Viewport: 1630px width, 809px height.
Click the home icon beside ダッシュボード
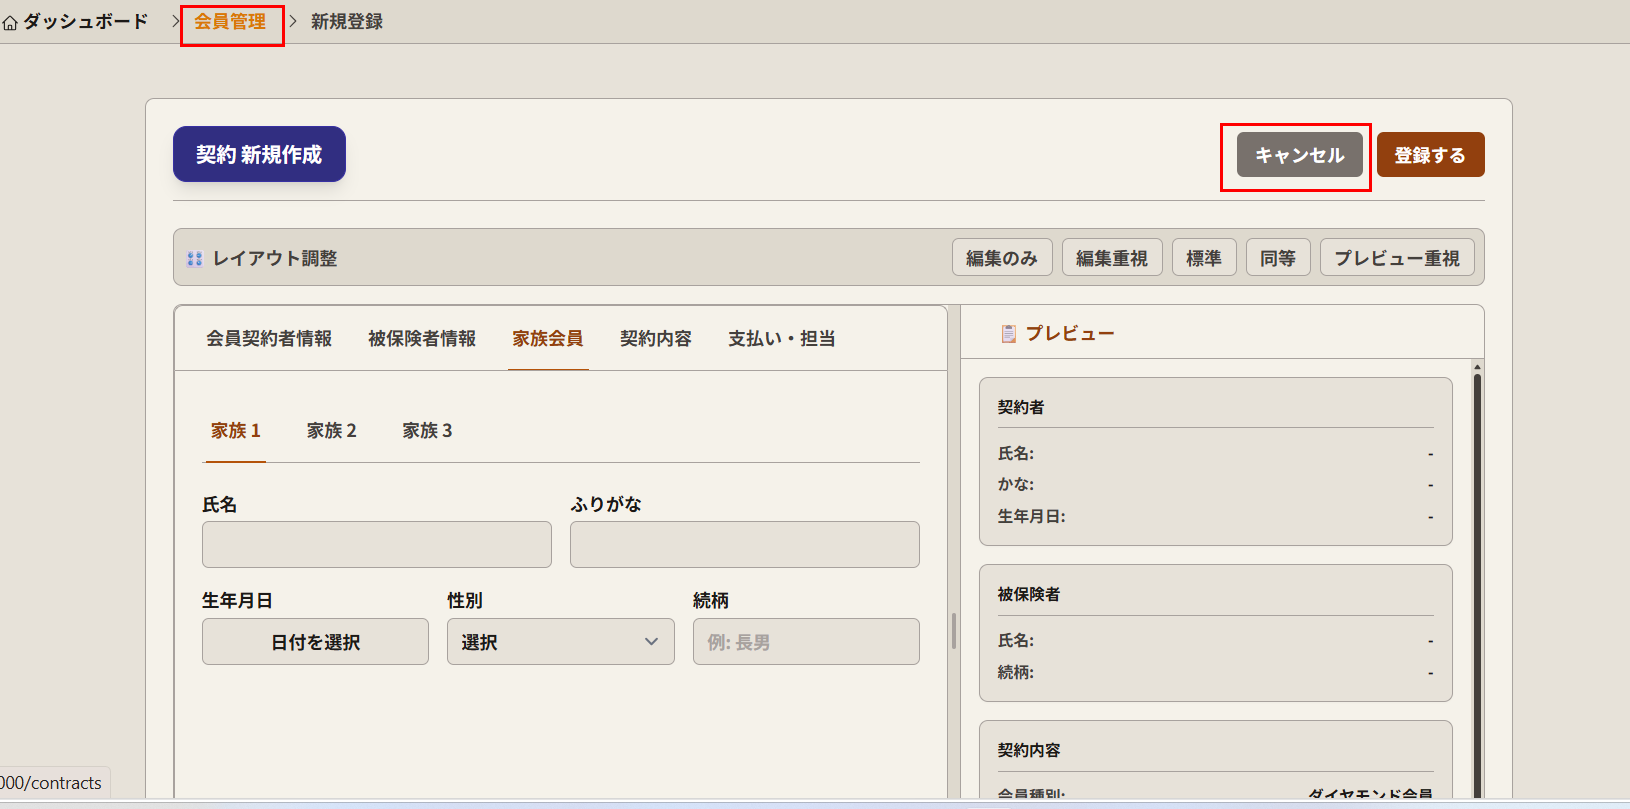point(10,23)
